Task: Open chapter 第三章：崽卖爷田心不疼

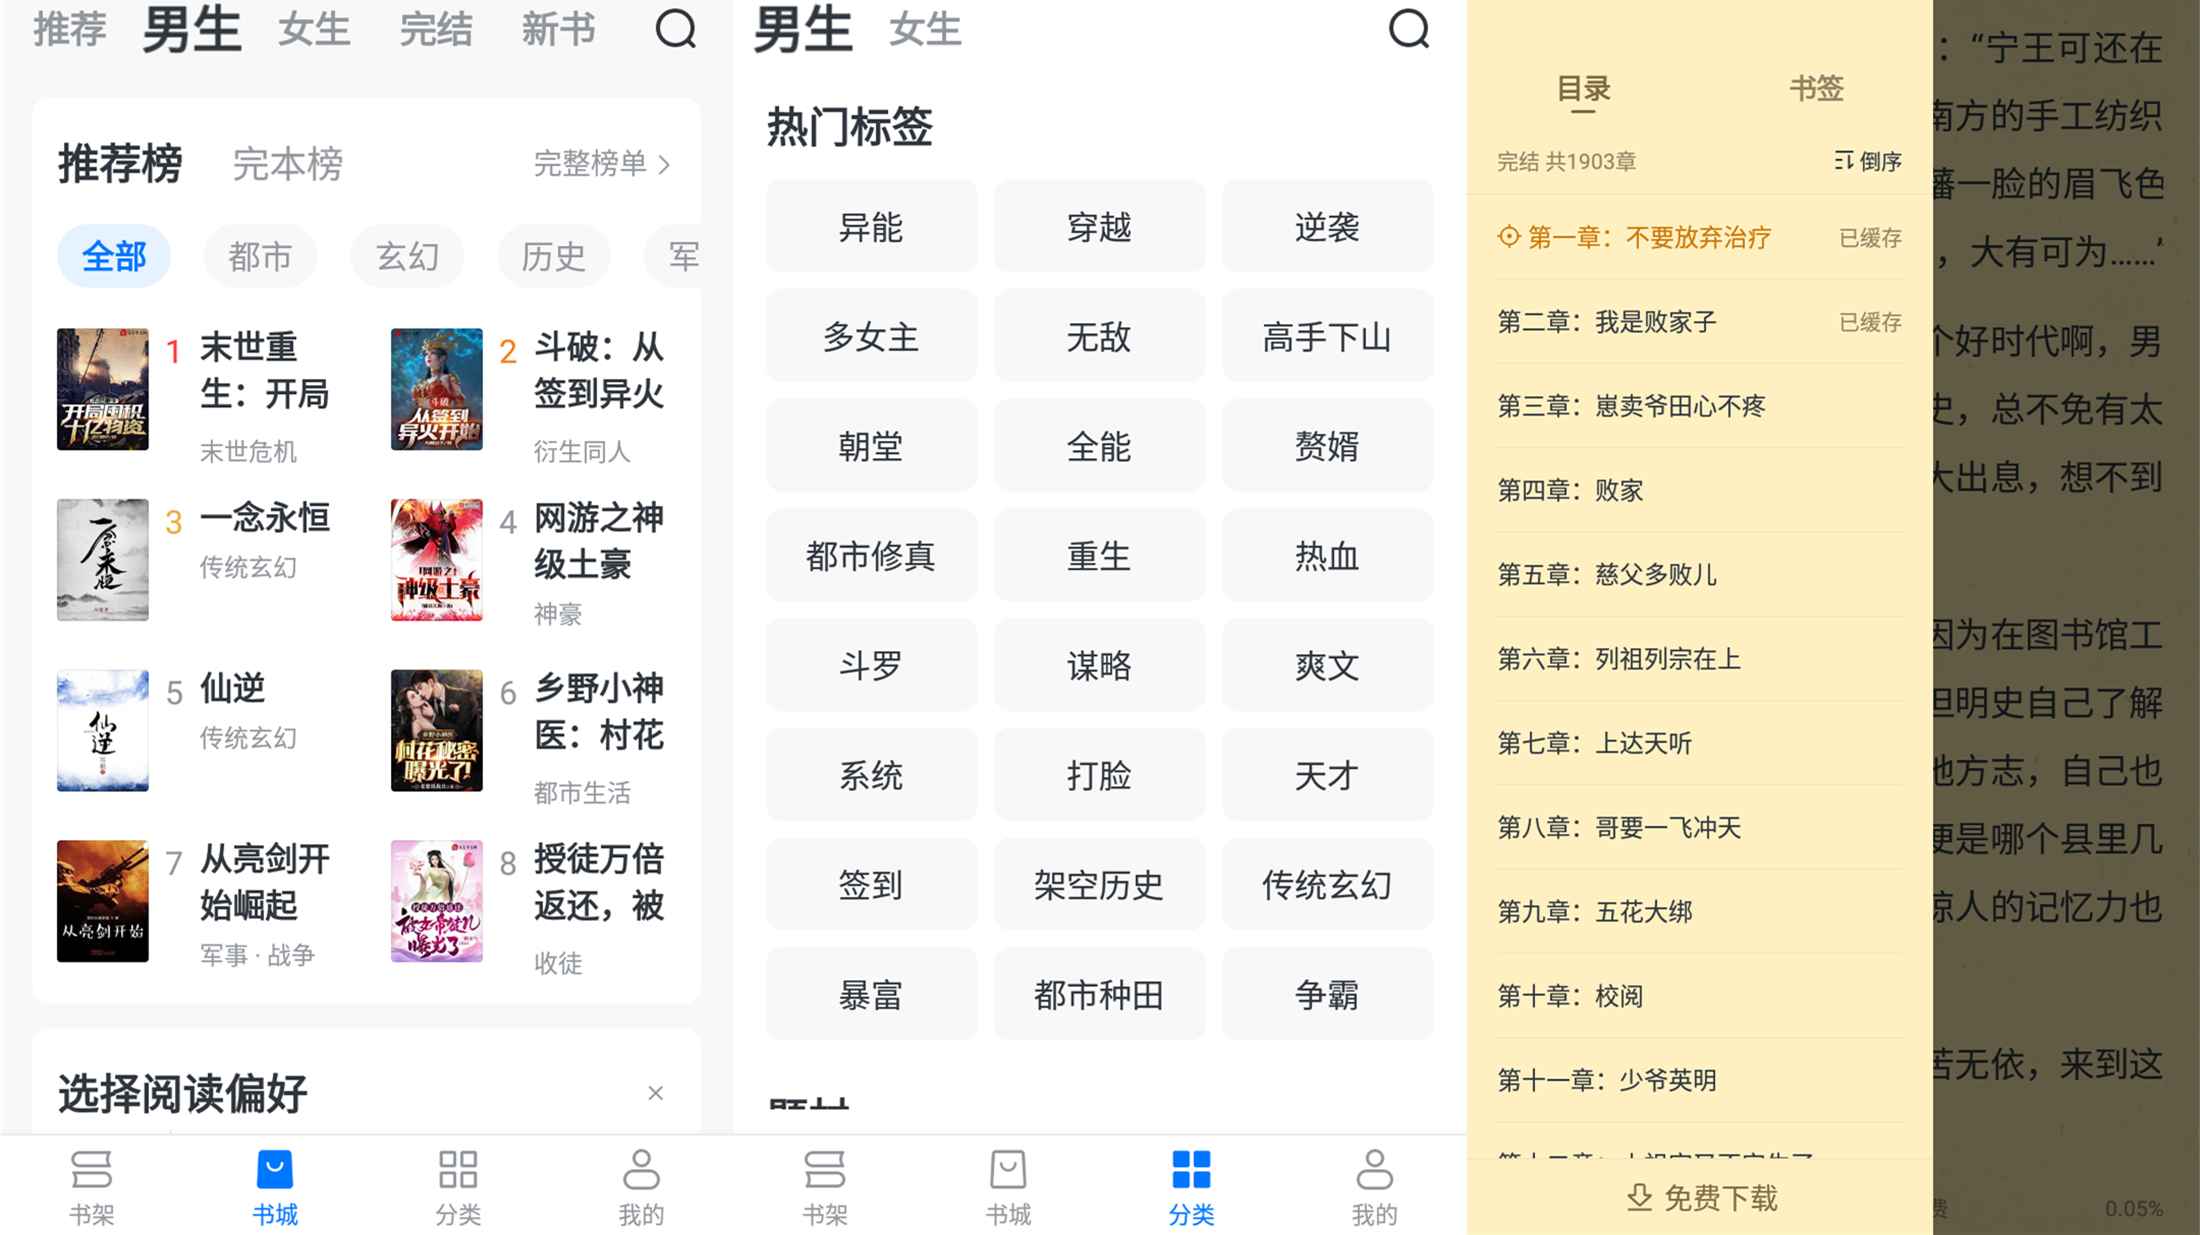Action: pyautogui.click(x=1631, y=406)
